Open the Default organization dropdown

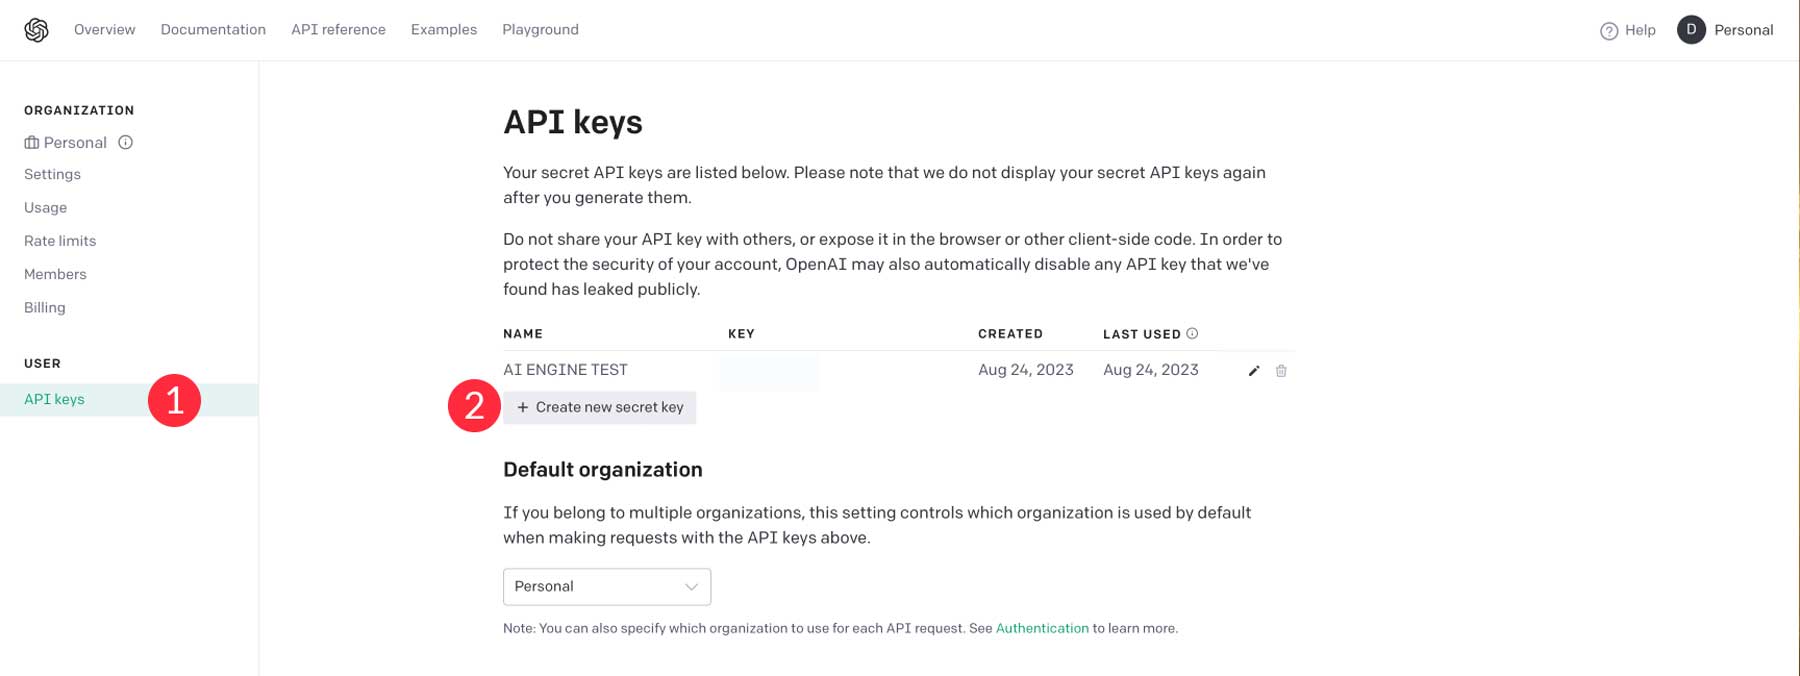coord(606,586)
